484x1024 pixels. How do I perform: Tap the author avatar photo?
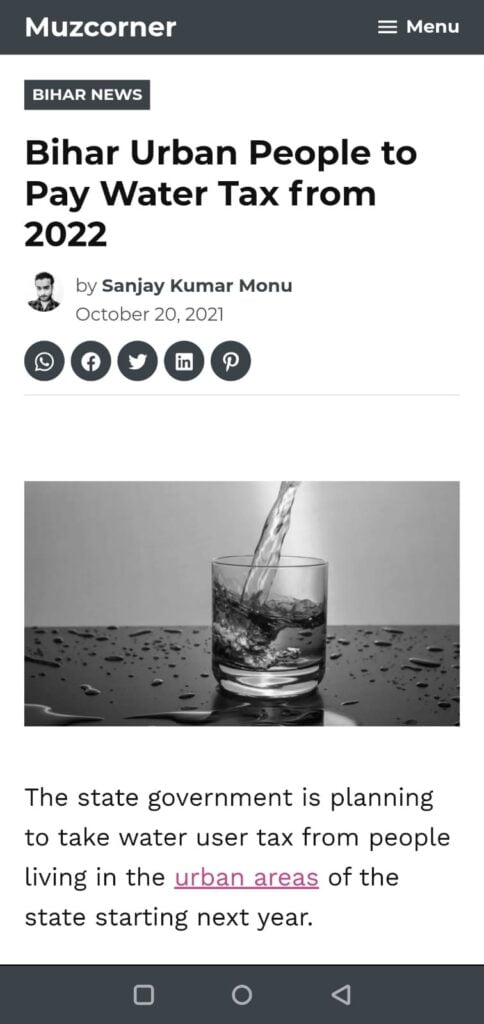44,291
